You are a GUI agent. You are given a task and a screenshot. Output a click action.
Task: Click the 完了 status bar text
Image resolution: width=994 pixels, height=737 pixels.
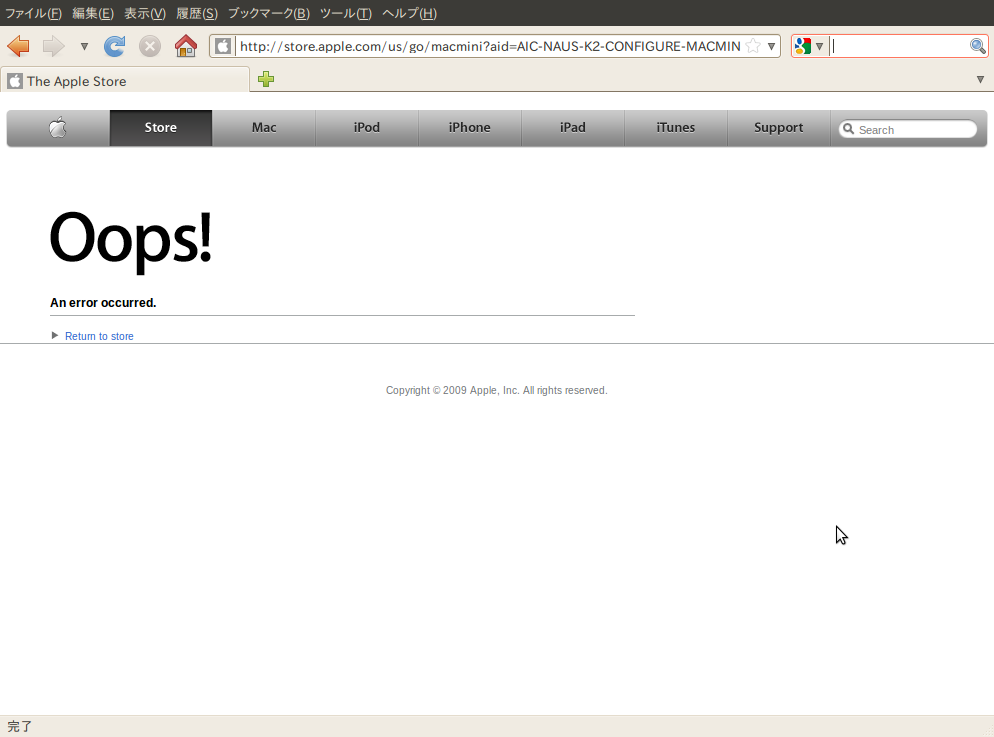click(x=20, y=726)
